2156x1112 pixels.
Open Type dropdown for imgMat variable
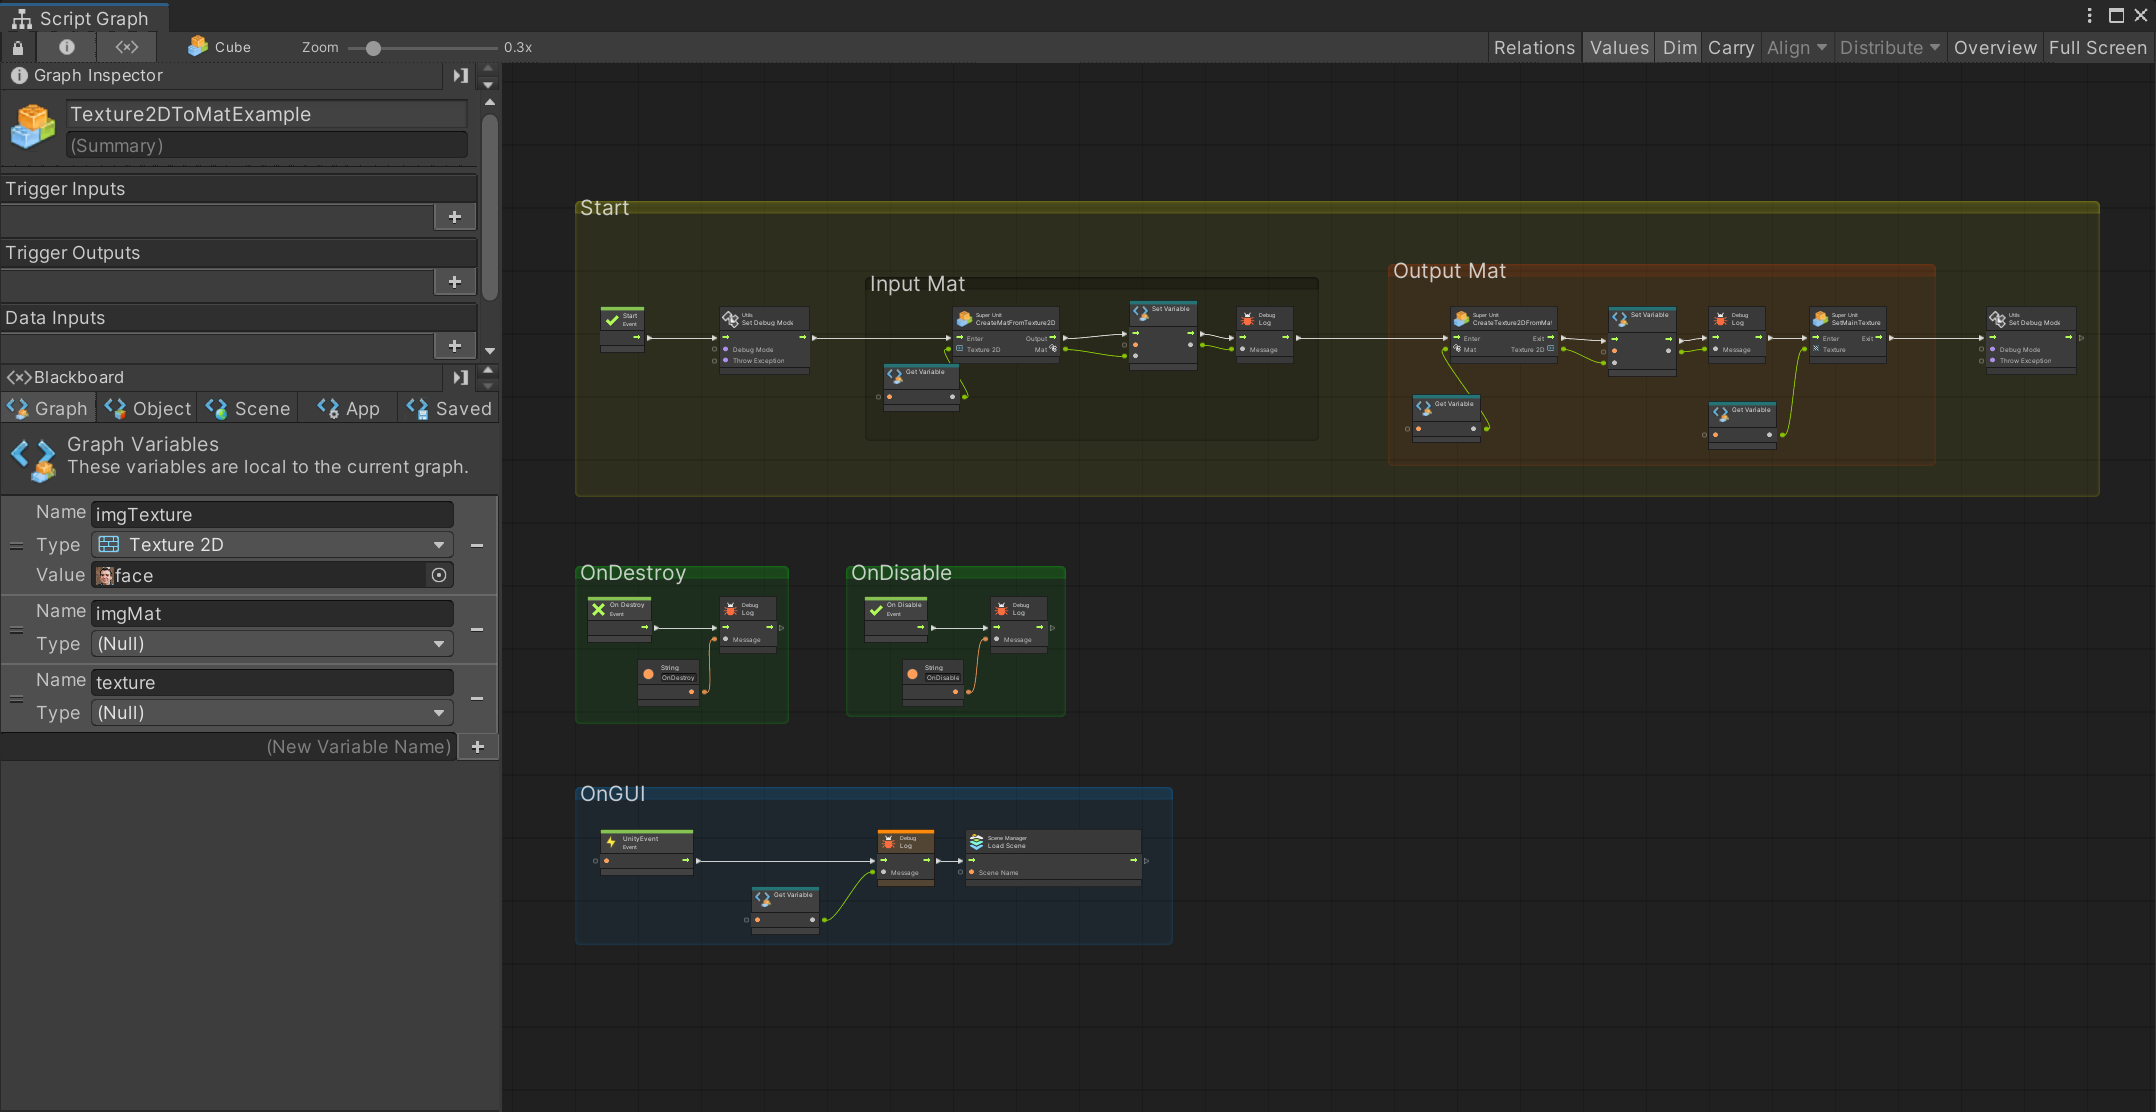[x=272, y=644]
